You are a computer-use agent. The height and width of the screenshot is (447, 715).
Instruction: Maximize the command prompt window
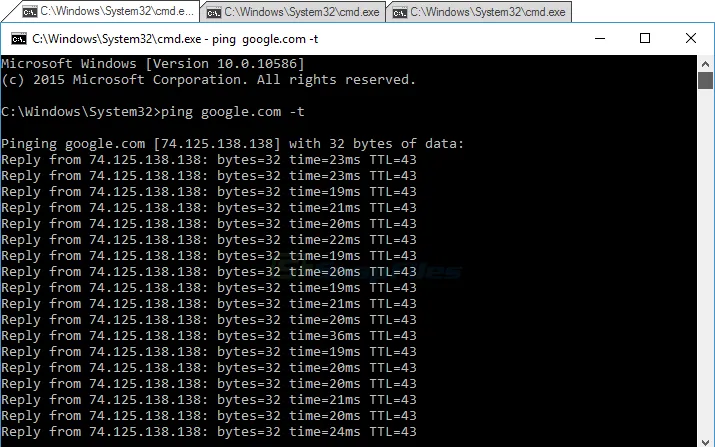[x=645, y=38]
